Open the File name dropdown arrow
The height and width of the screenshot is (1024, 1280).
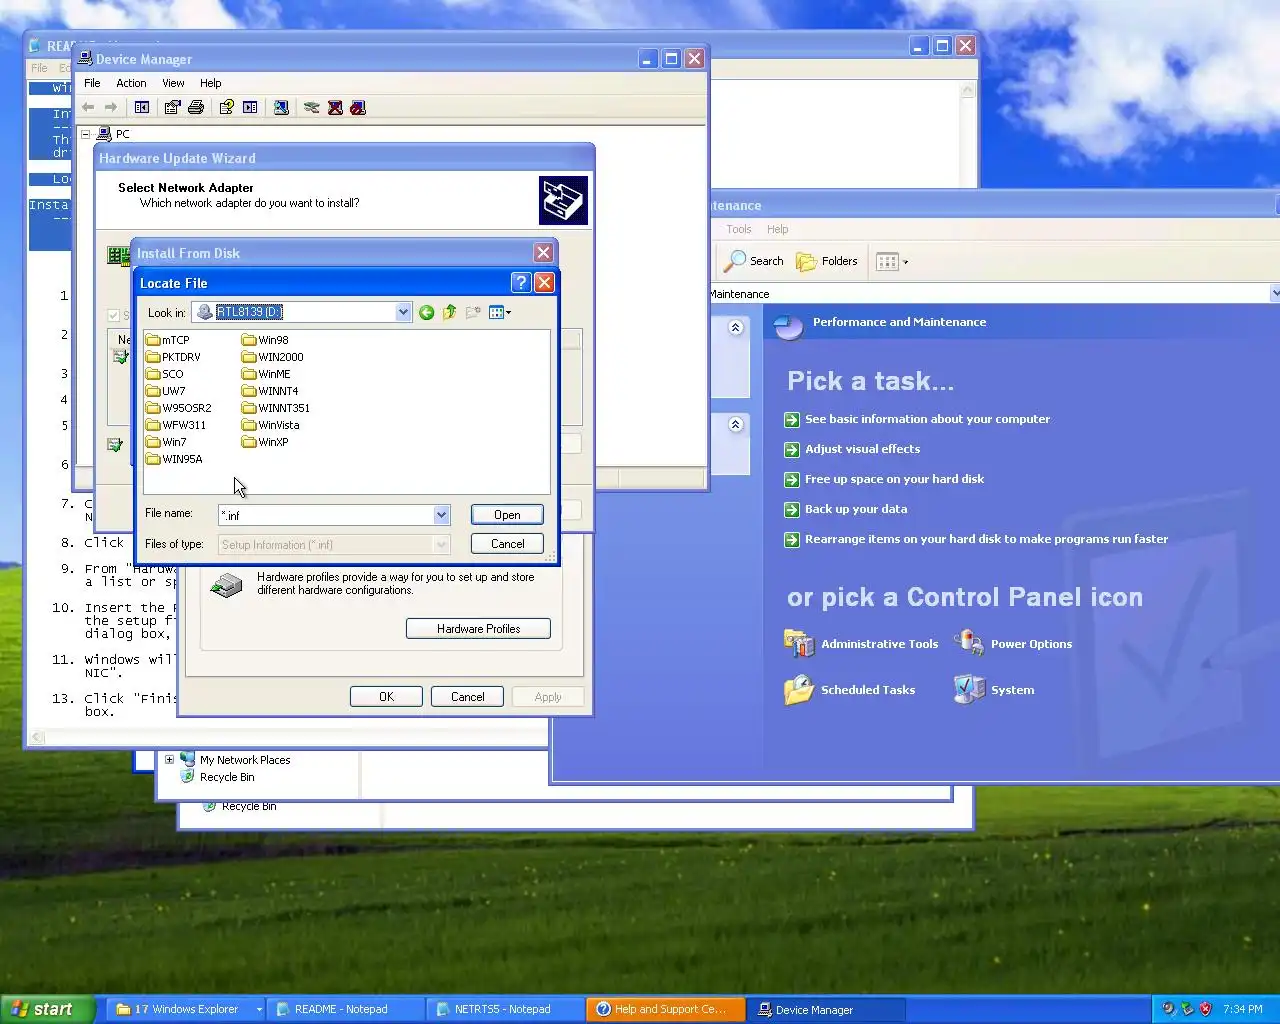[441, 515]
